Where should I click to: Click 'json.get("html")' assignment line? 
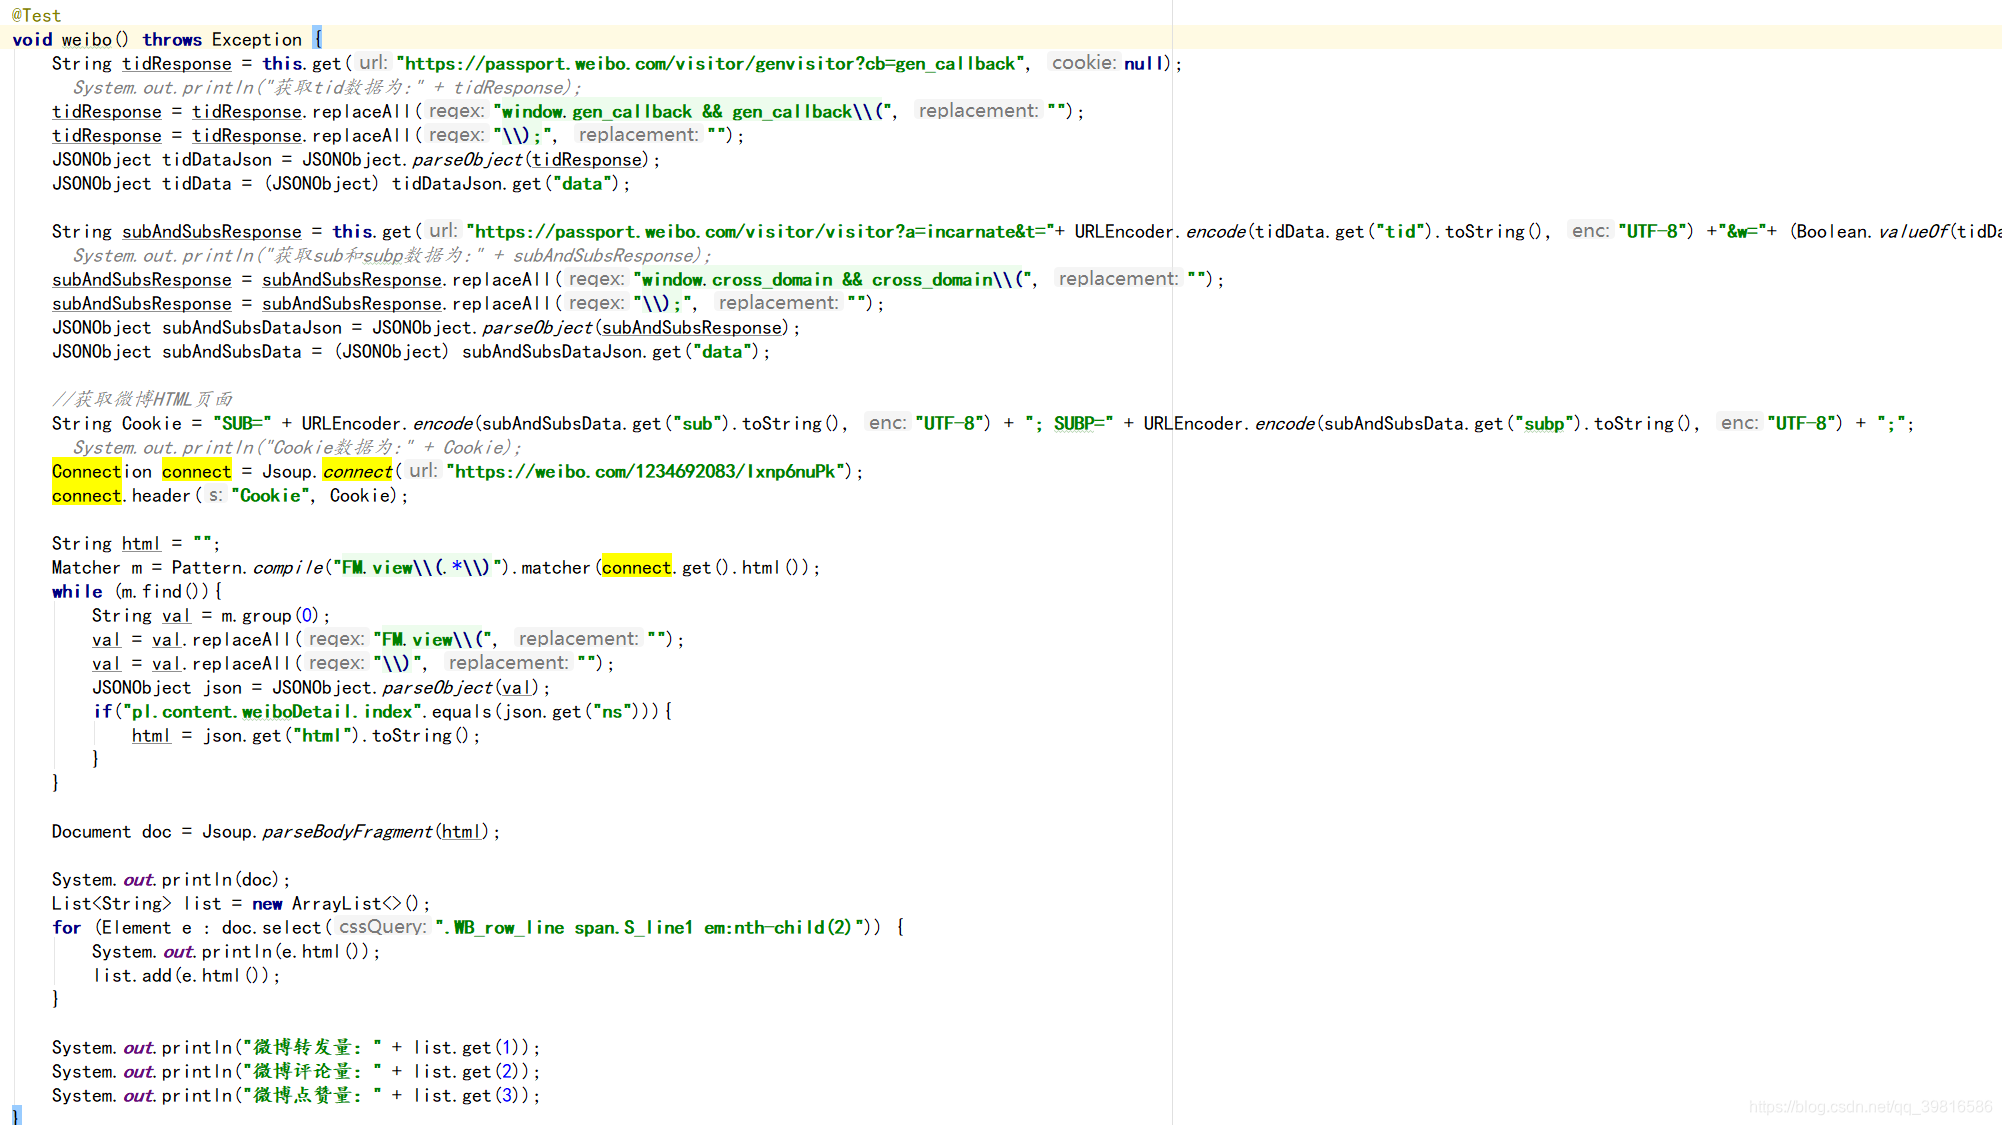point(306,735)
